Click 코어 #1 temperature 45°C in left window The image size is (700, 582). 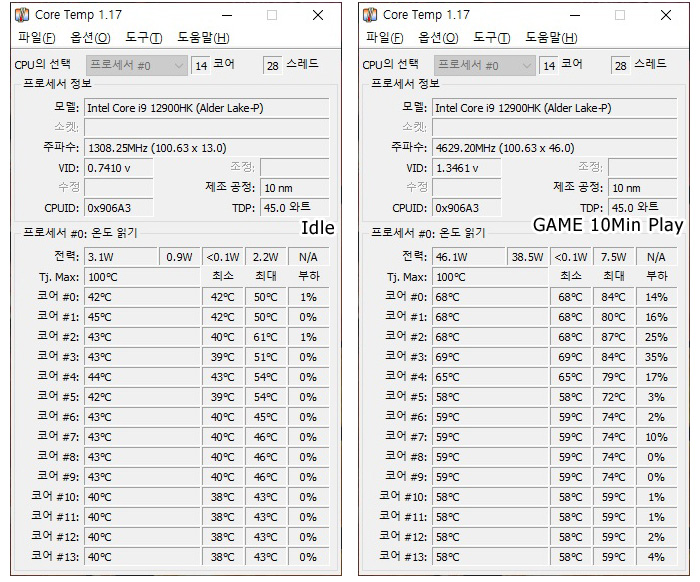142,317
